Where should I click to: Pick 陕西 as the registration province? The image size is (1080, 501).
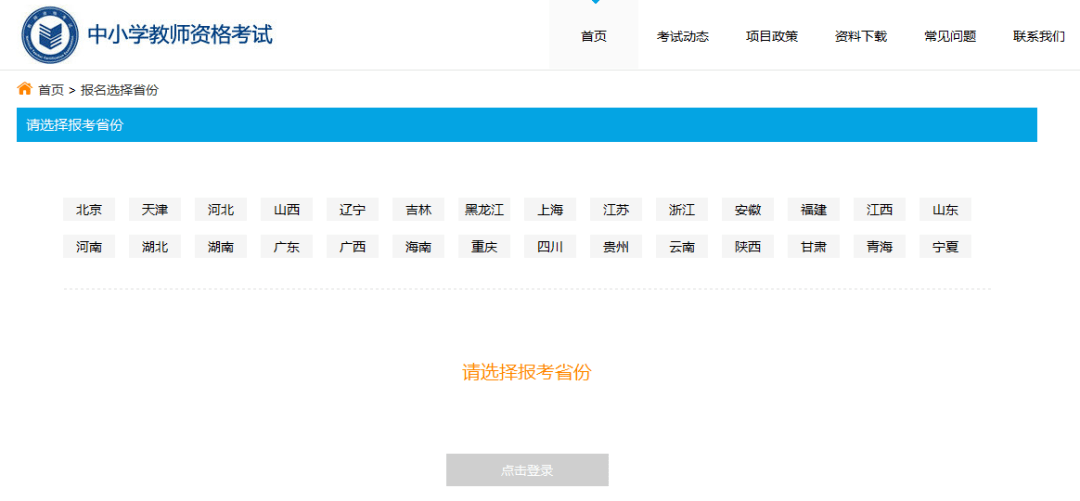[x=747, y=247]
